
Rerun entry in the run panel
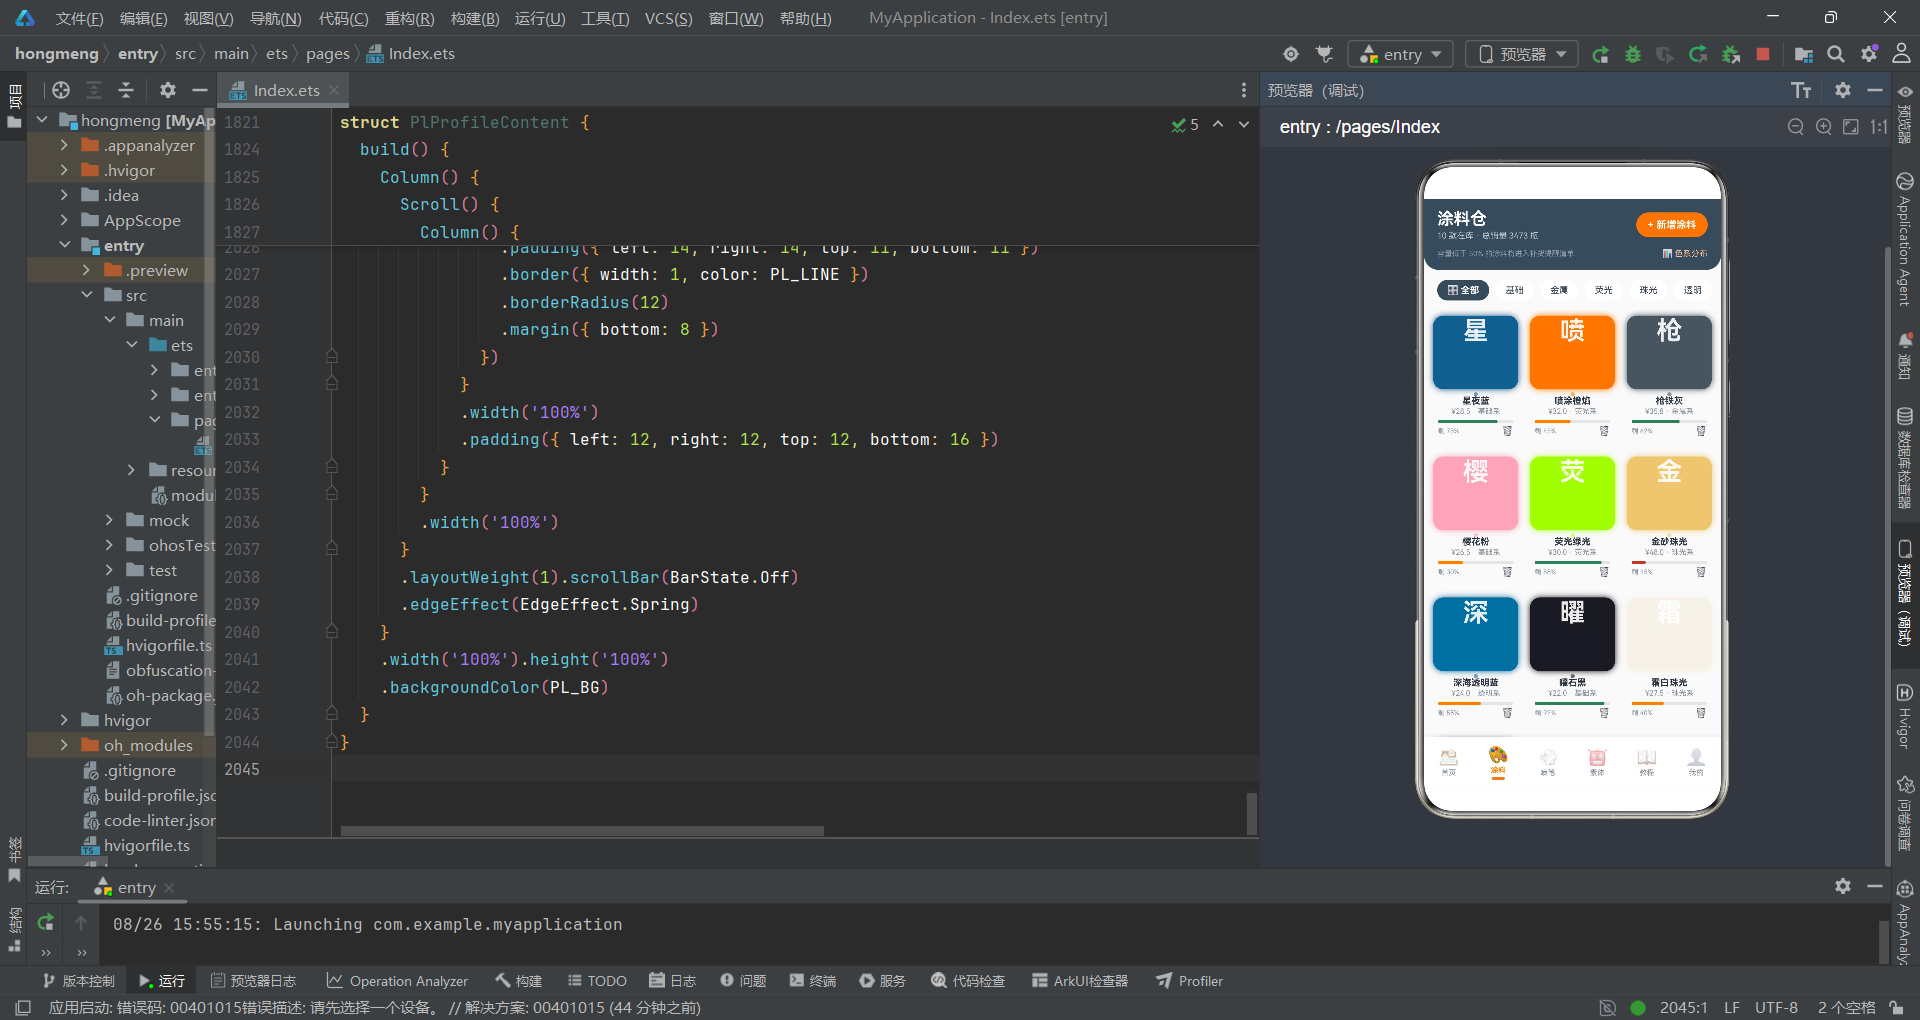[45, 922]
